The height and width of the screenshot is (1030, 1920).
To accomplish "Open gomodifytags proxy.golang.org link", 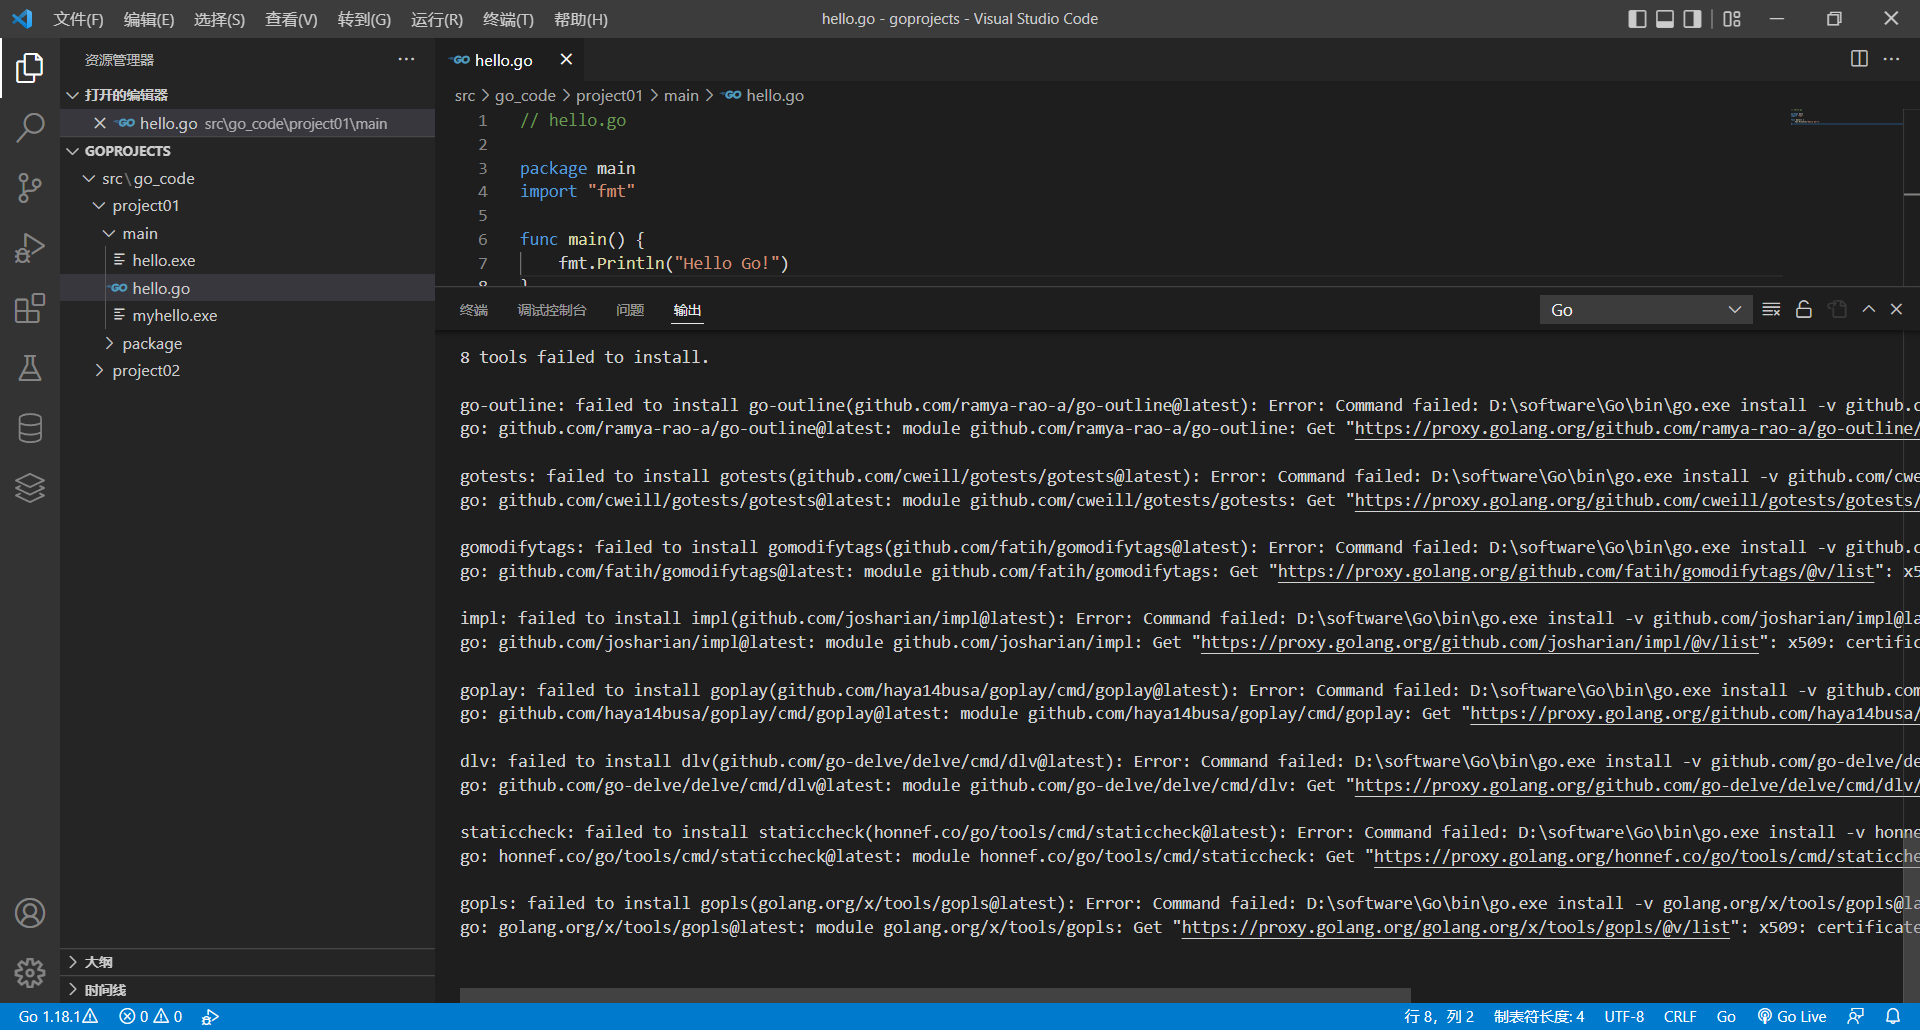I will tap(1576, 572).
